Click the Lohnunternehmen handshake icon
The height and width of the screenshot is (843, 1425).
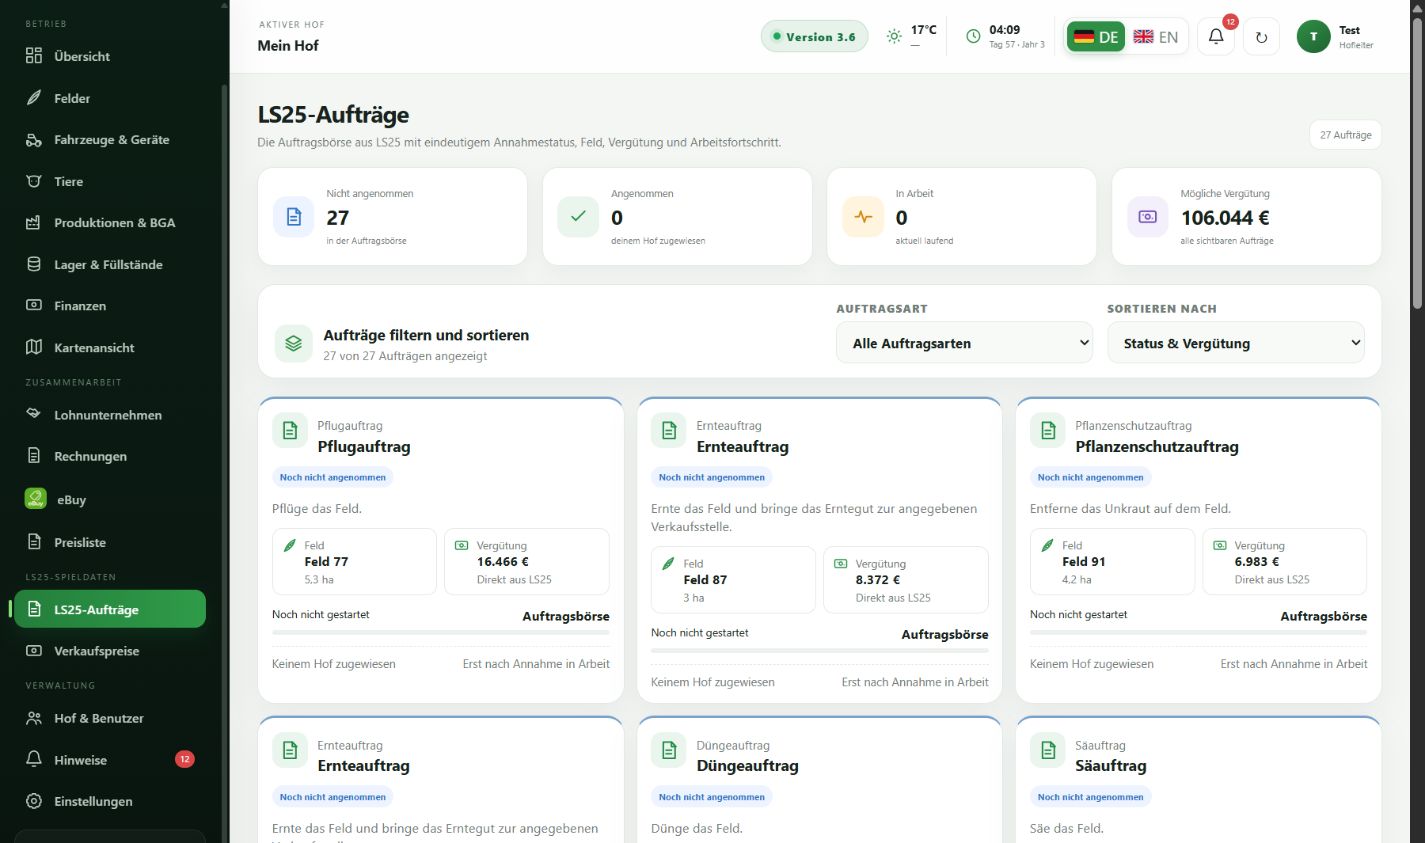[x=34, y=414]
